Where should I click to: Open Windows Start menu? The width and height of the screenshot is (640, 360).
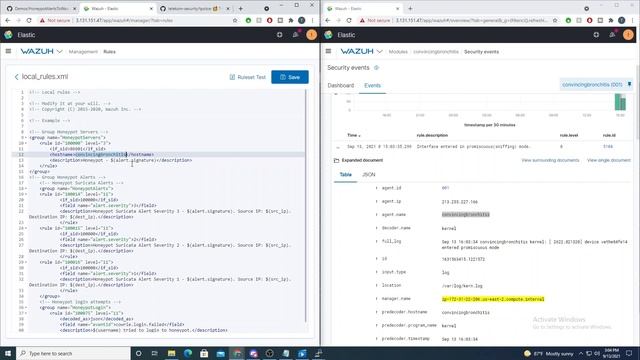tap(8, 353)
